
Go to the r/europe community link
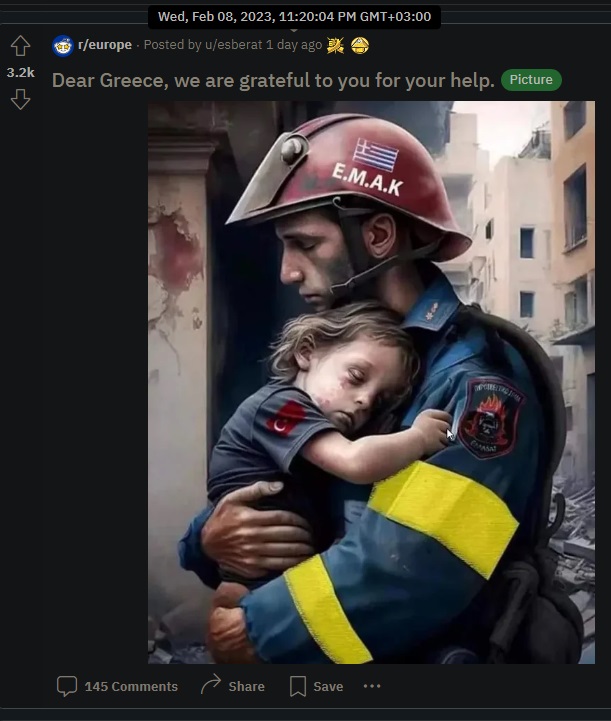click(105, 45)
